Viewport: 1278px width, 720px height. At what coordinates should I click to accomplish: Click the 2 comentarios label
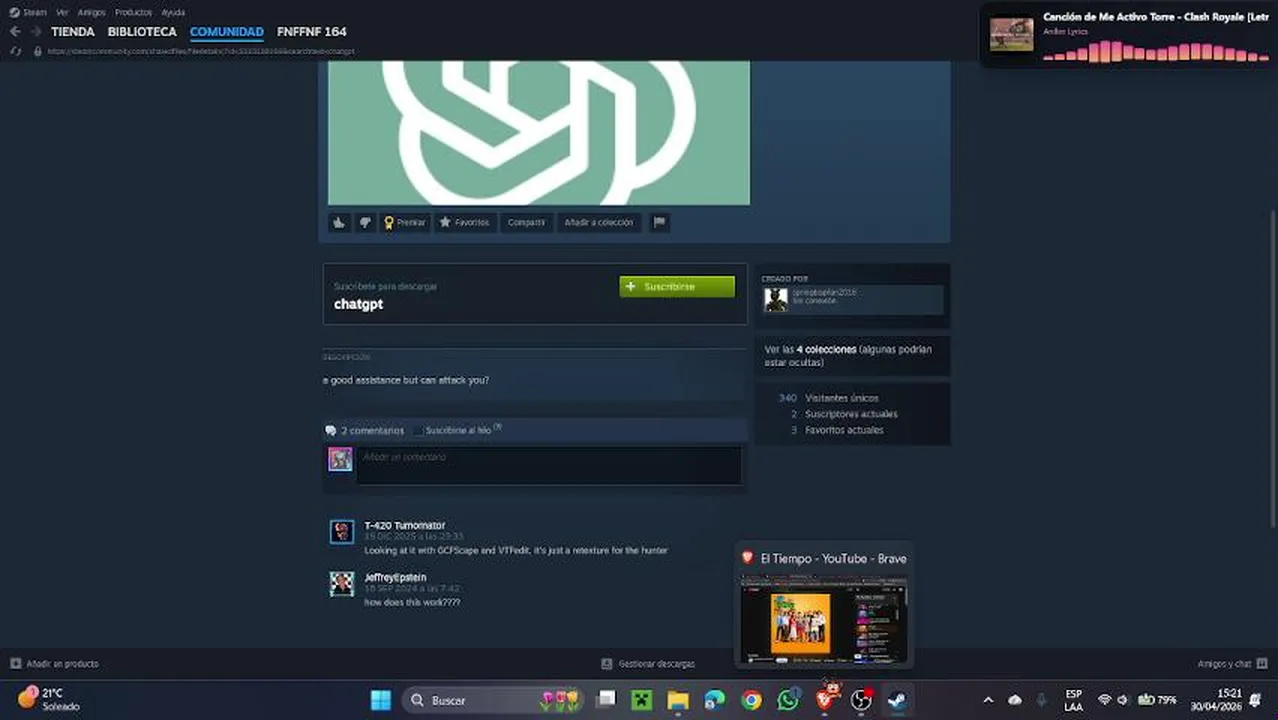(372, 431)
